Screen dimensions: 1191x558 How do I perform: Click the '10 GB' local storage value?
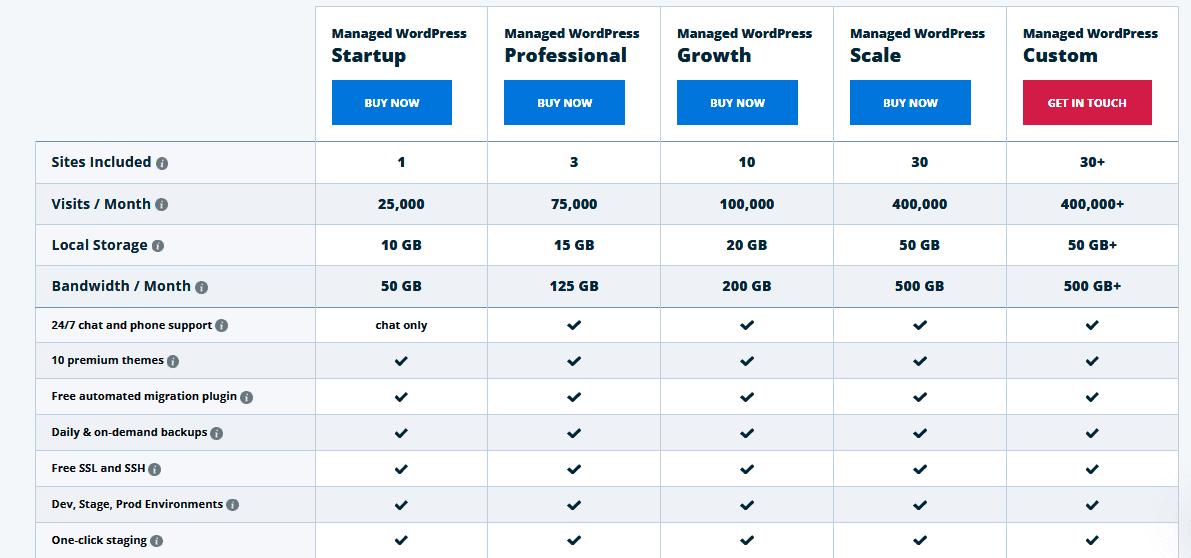pos(401,245)
